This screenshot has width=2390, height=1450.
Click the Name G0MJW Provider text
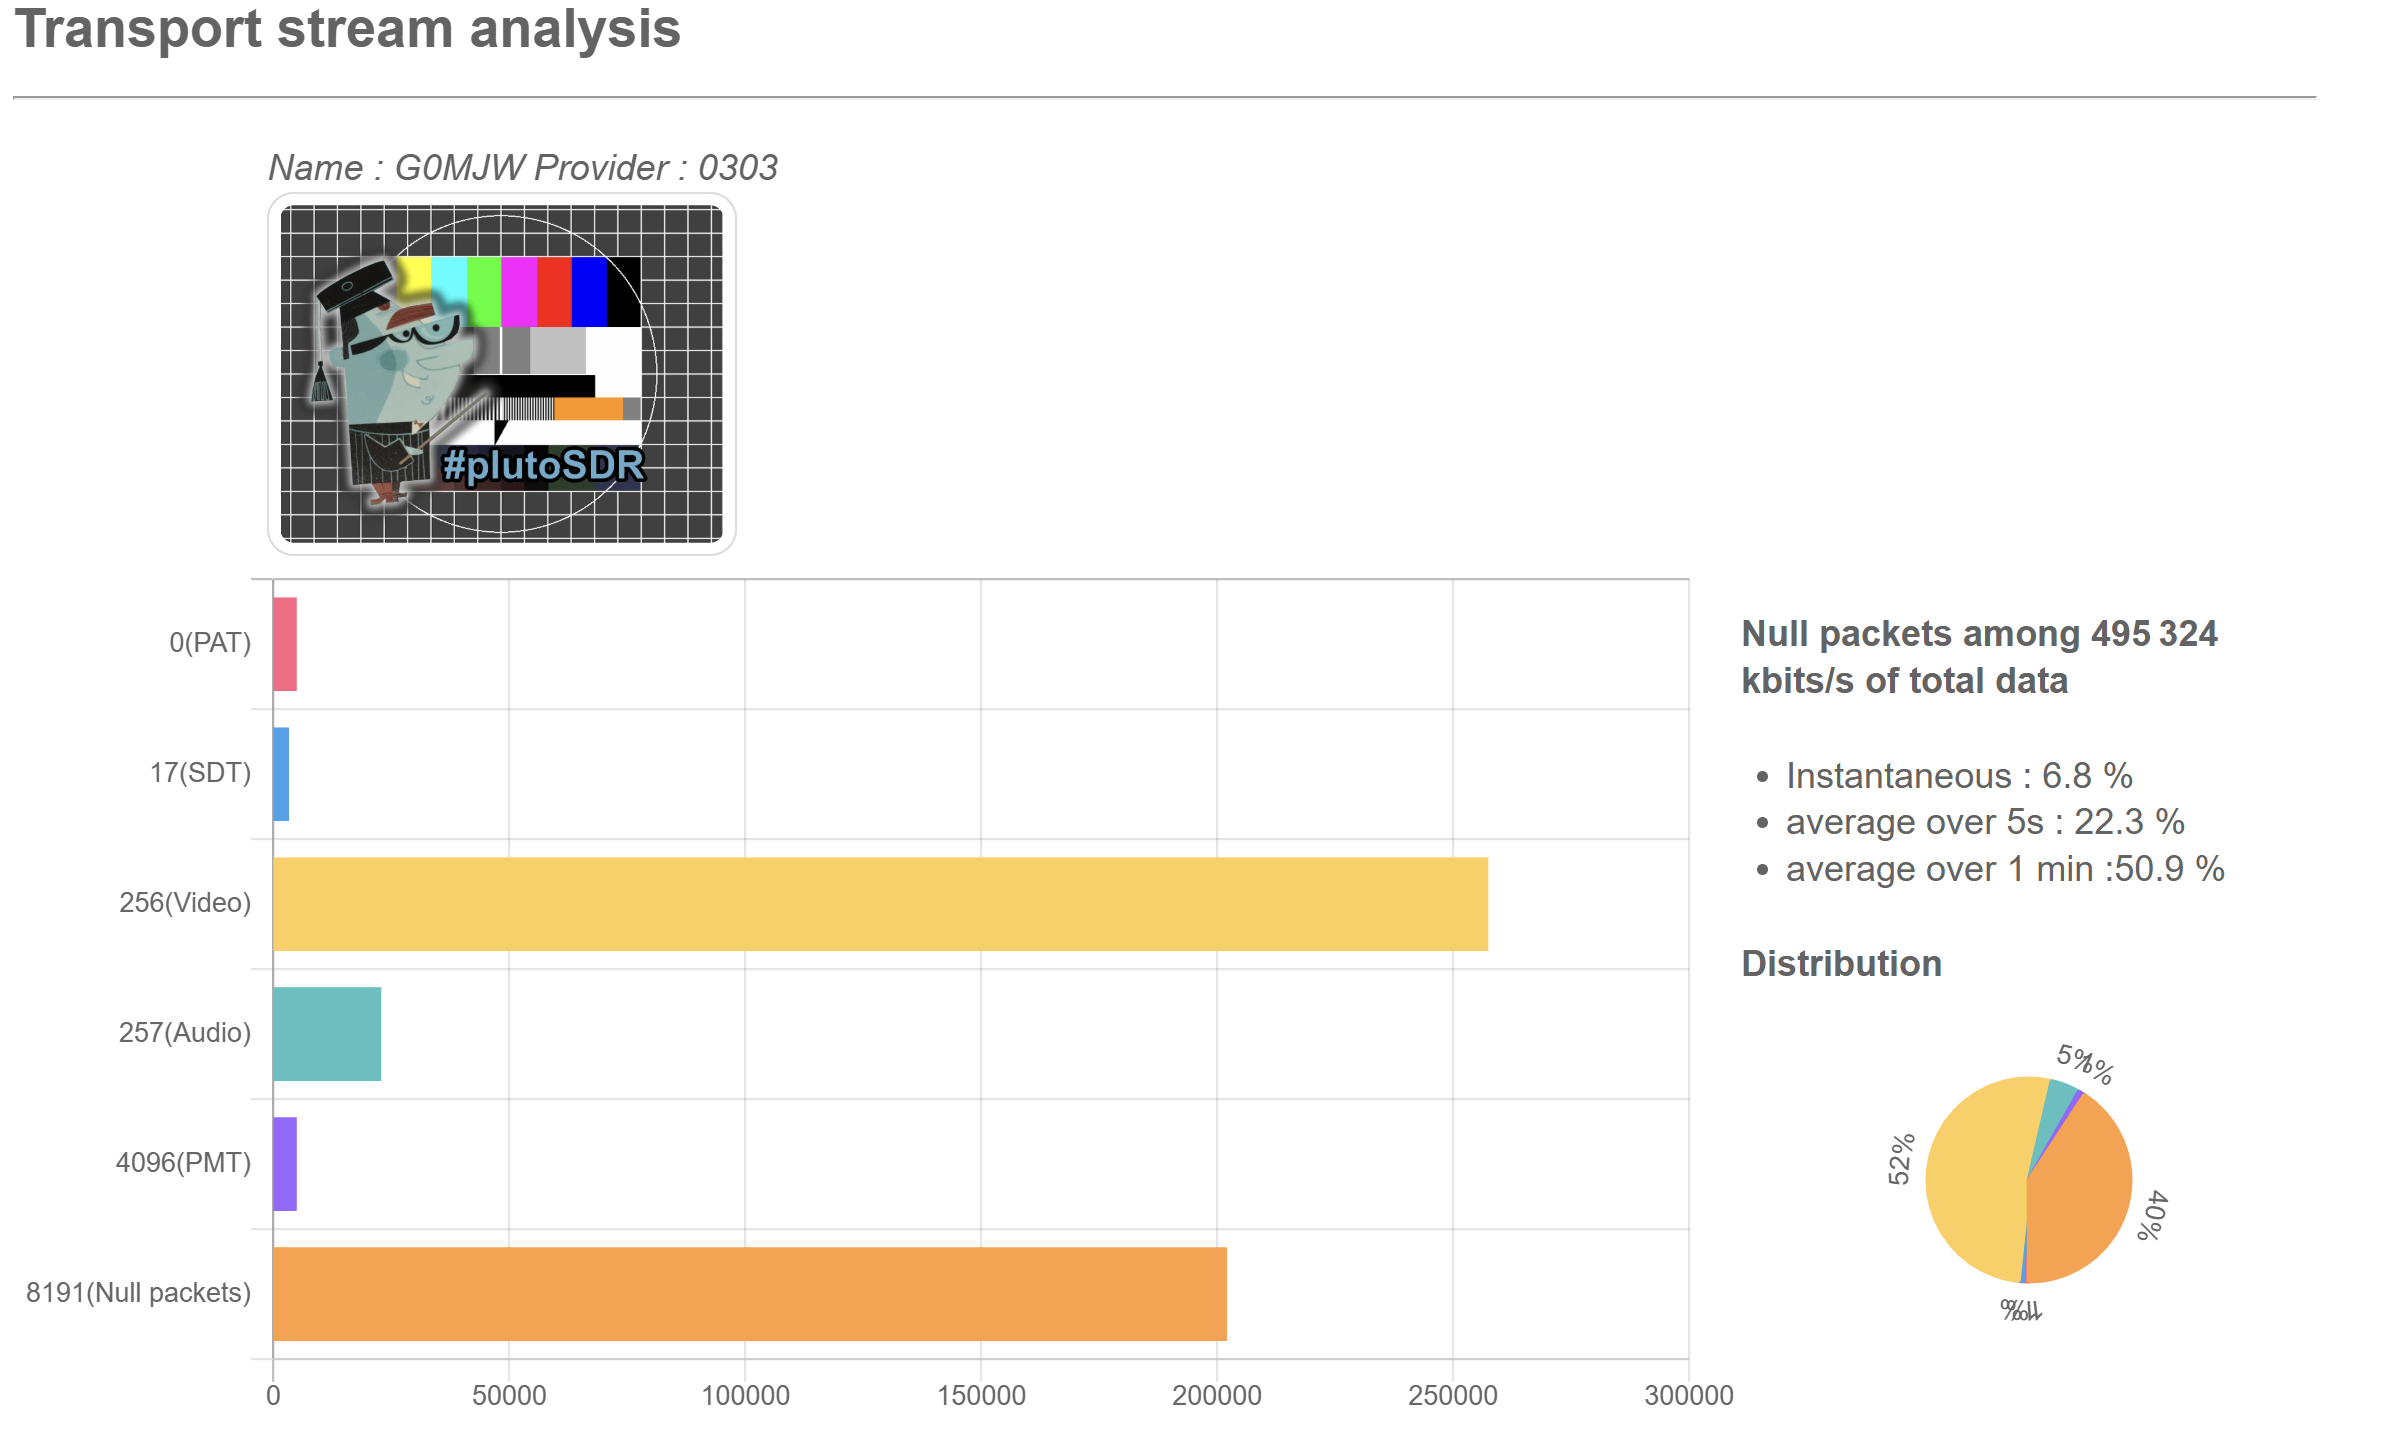tap(523, 167)
